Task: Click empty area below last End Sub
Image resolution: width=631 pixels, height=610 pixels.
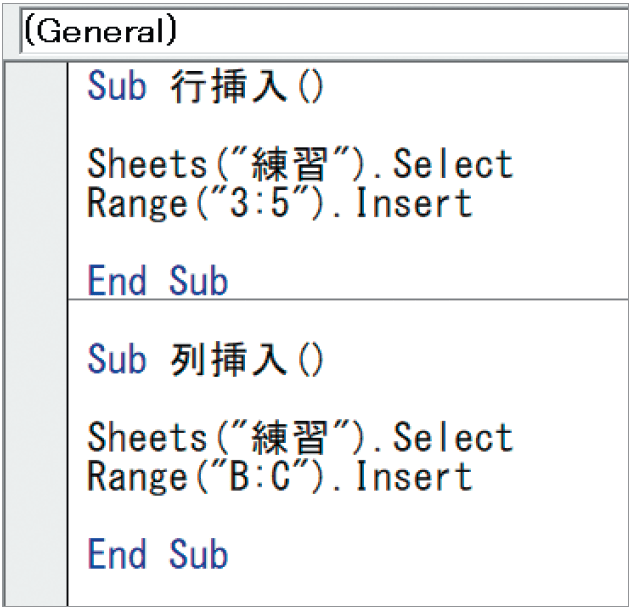Action: (348, 589)
